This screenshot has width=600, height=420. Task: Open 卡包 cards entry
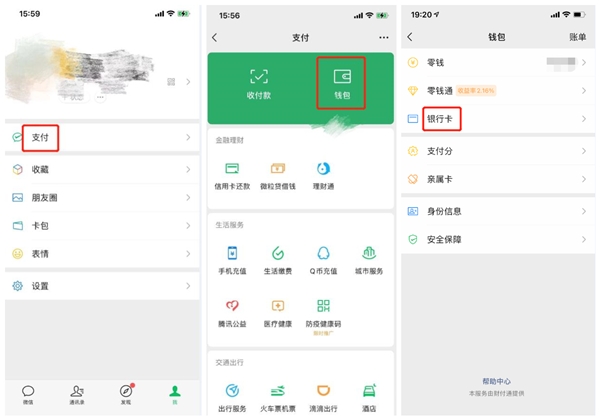102,226
